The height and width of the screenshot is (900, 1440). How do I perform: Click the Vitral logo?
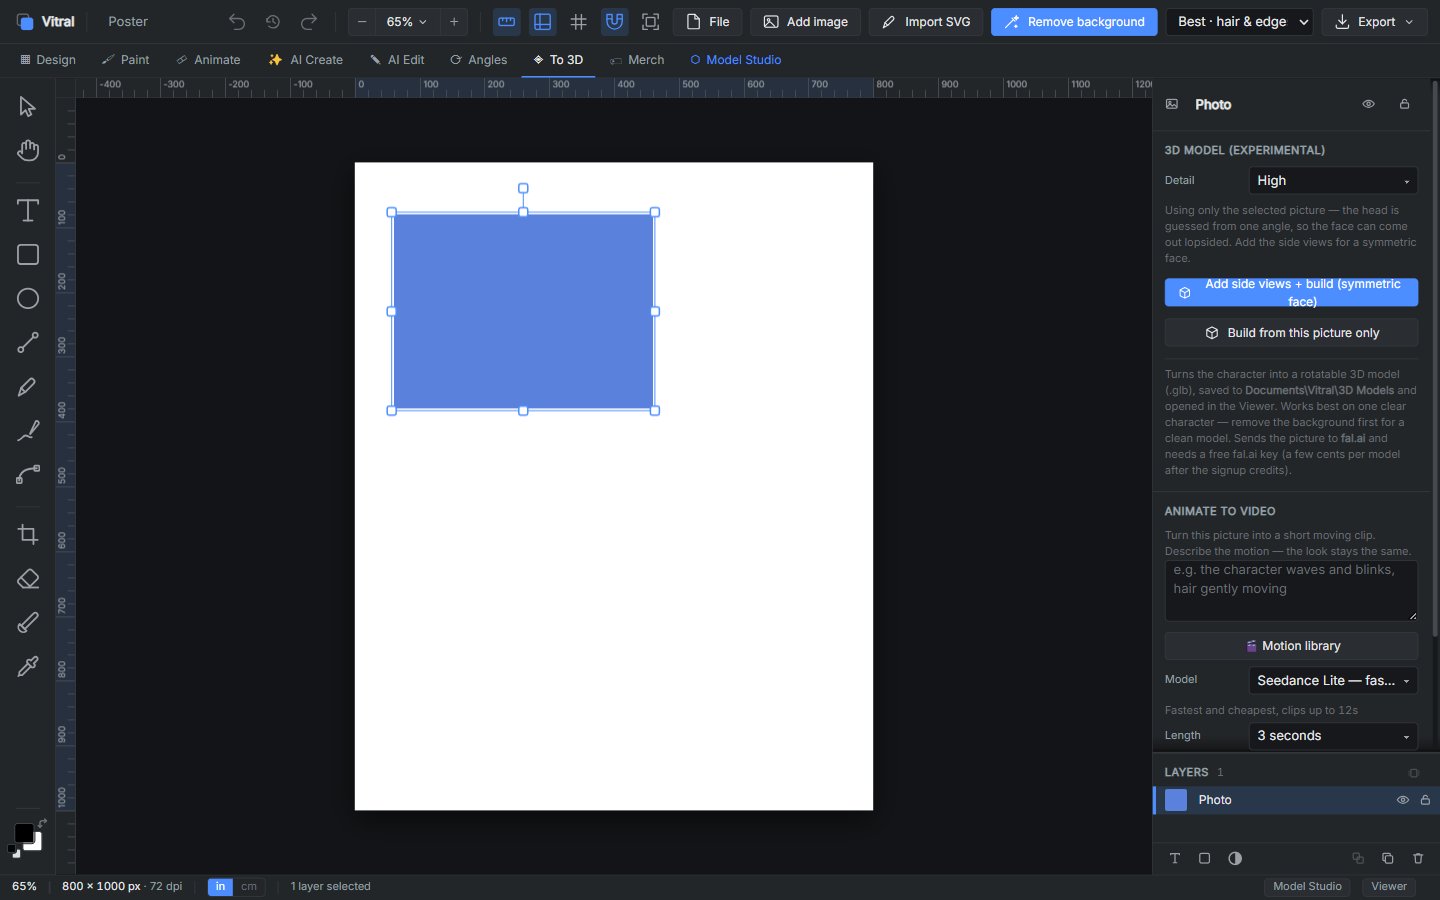point(46,22)
